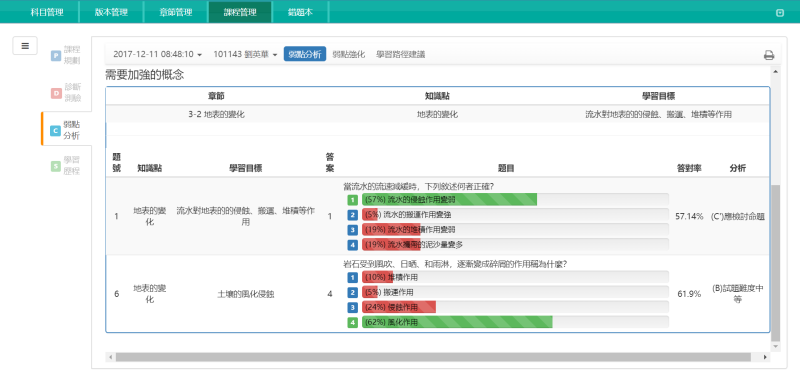Click the D icon for 診斷測驗

point(56,93)
